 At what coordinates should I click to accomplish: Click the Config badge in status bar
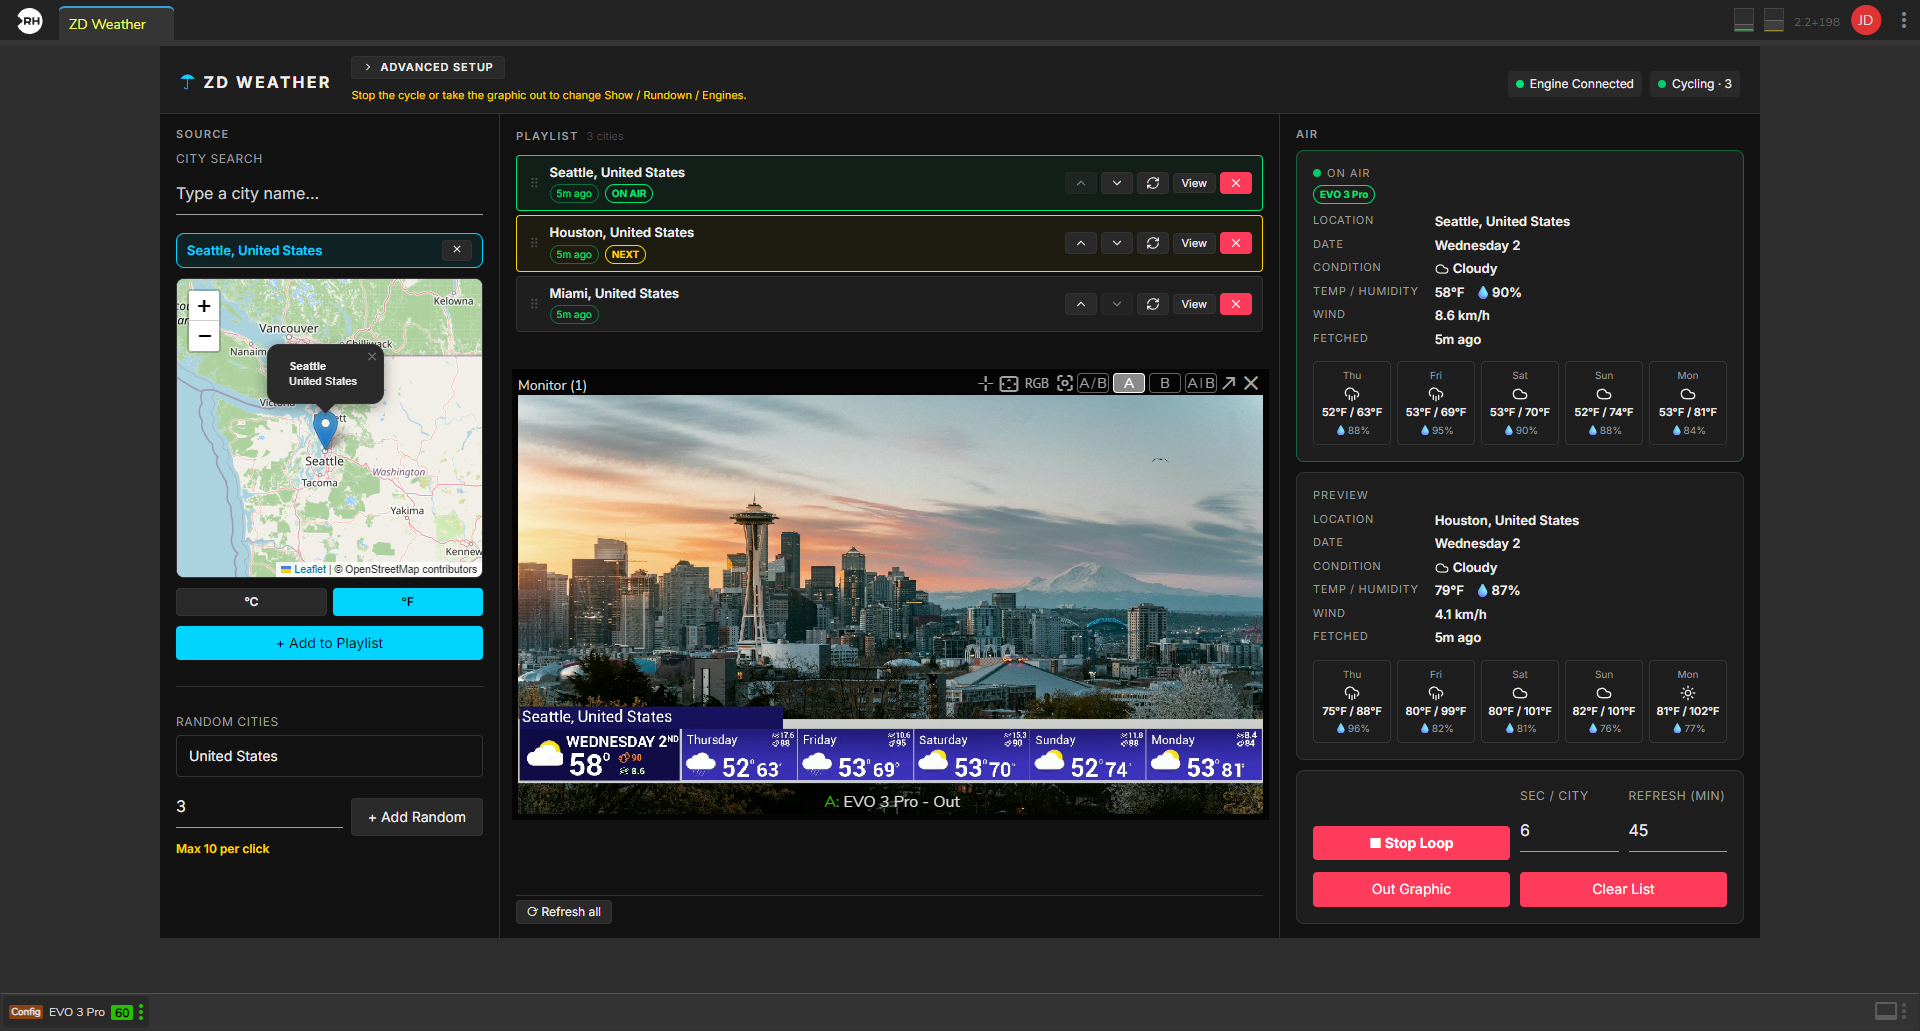26,1012
